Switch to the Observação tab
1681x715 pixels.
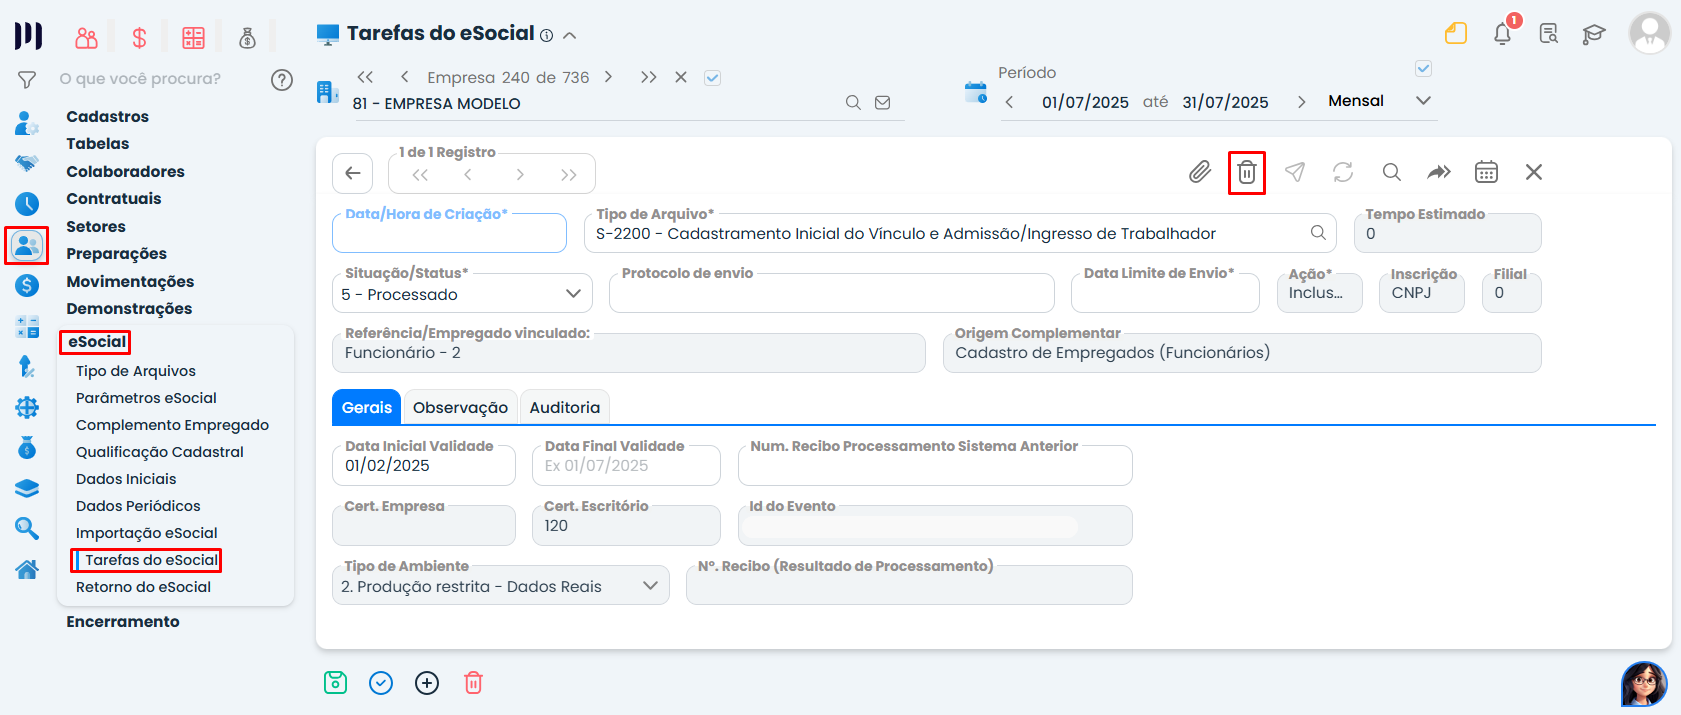click(x=460, y=408)
